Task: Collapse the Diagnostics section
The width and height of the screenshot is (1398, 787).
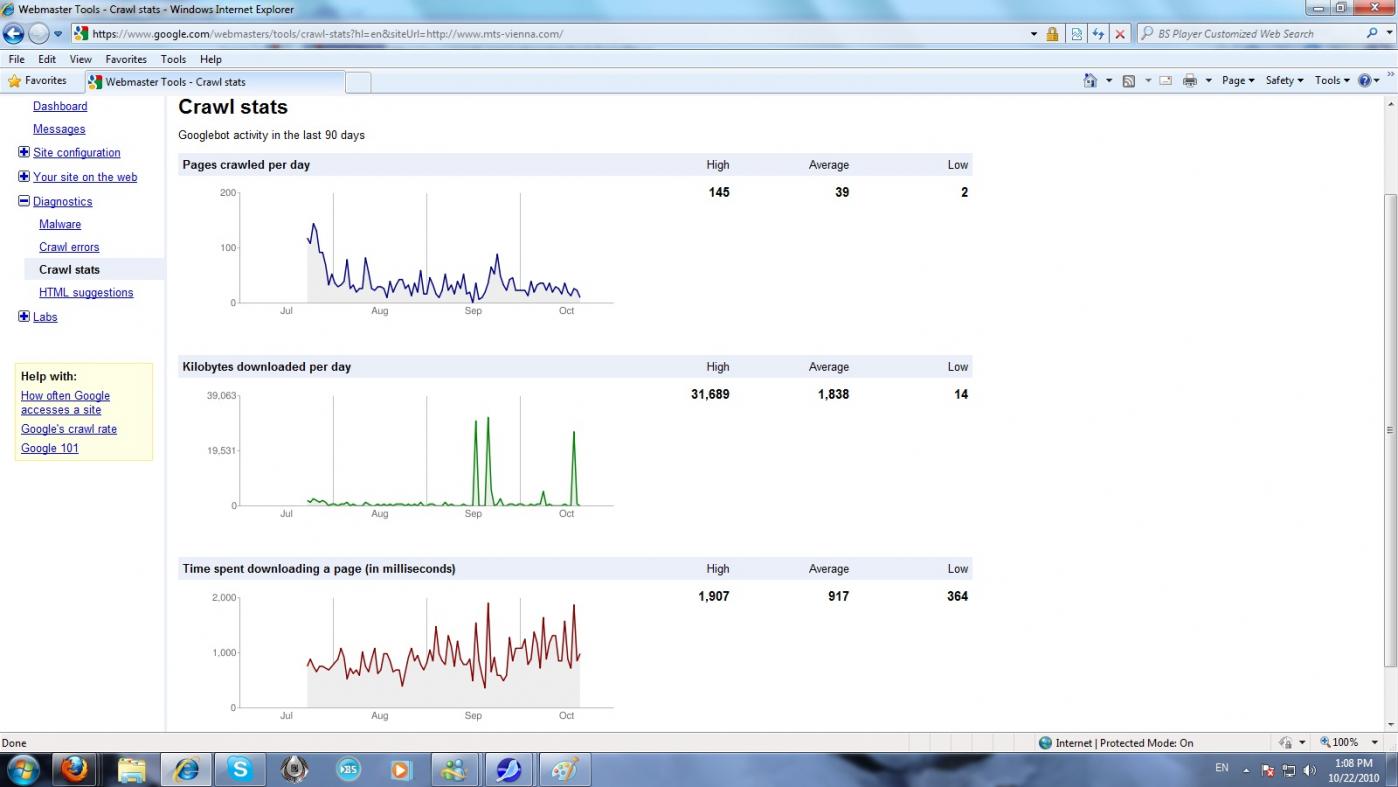Action: (24, 202)
